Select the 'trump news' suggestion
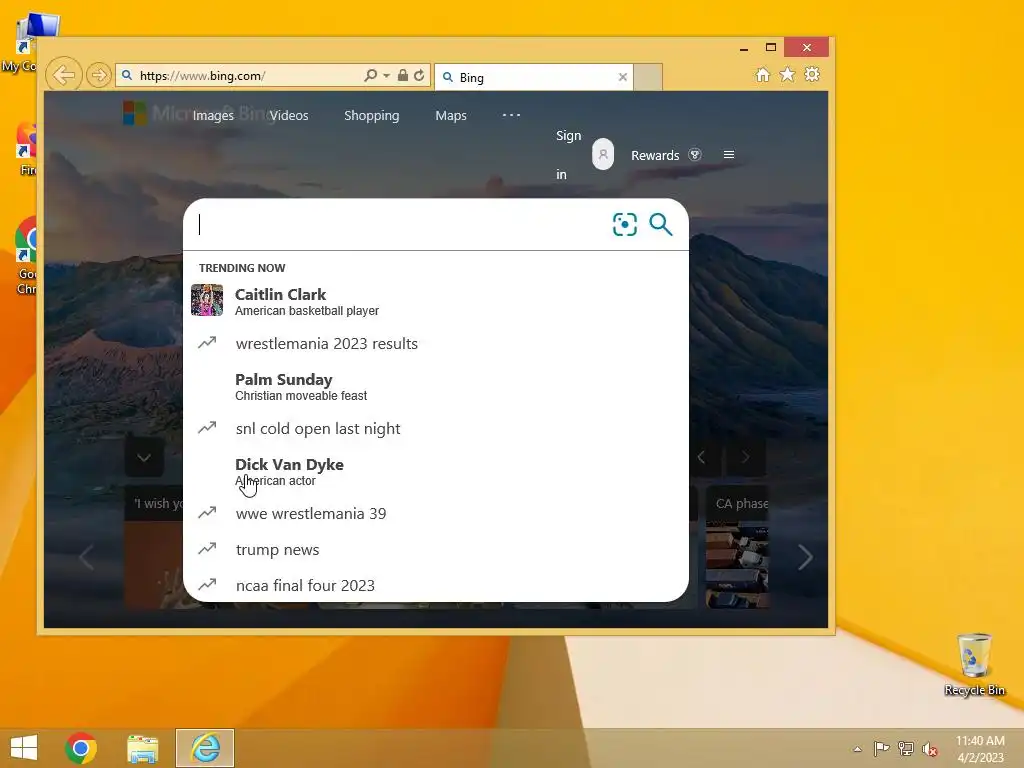Viewport: 1024px width, 768px height. click(x=436, y=549)
